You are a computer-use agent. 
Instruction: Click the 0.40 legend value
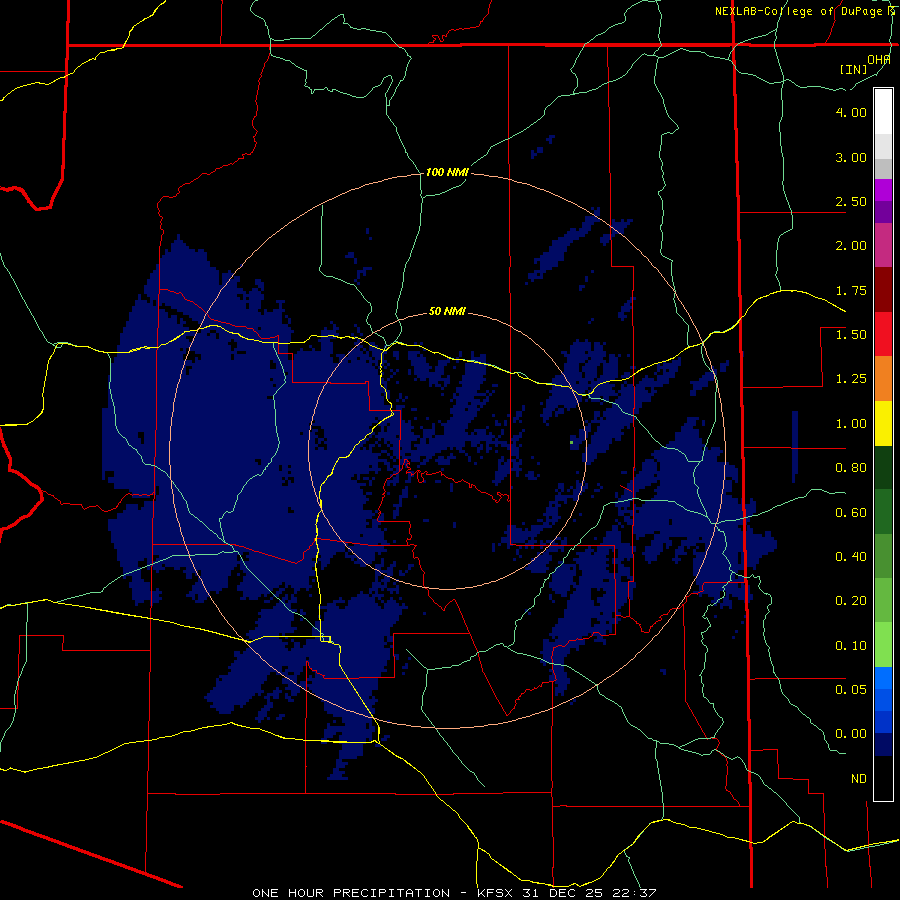coord(851,557)
